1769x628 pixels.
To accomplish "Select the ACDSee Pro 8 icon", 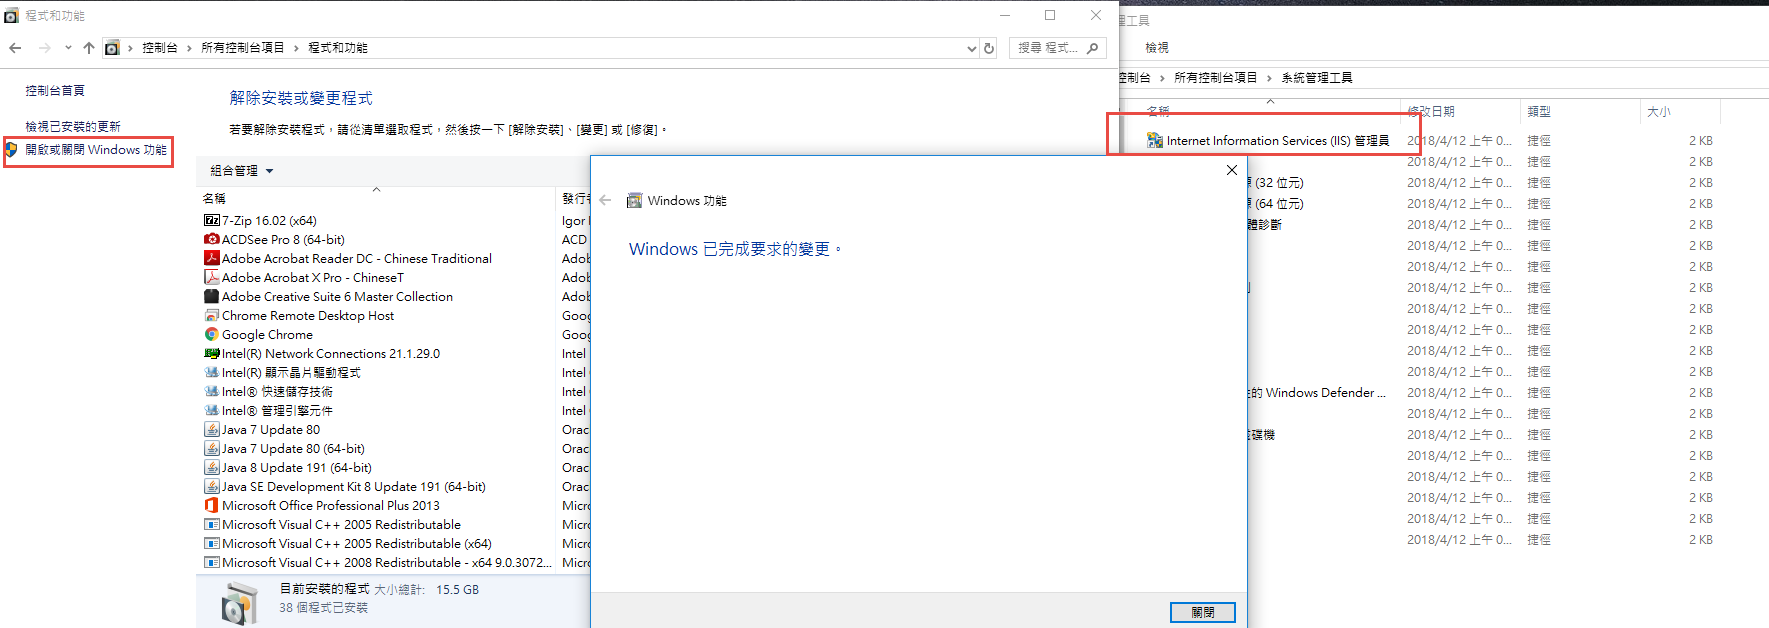I will point(211,239).
